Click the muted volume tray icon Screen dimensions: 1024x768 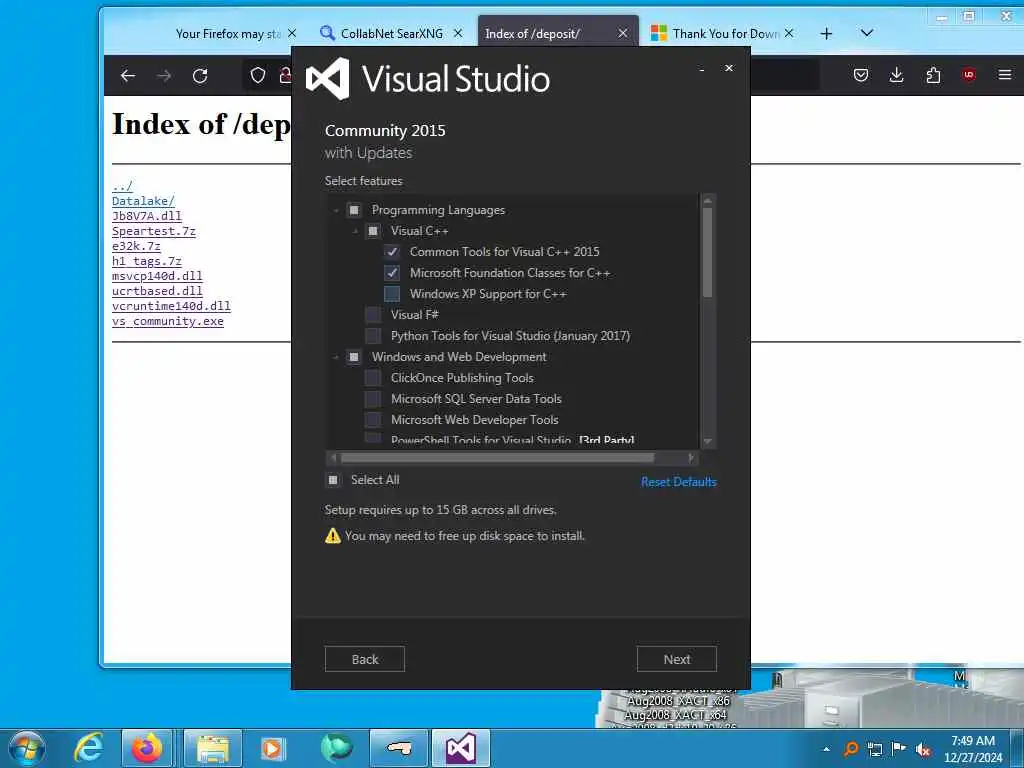(923, 750)
